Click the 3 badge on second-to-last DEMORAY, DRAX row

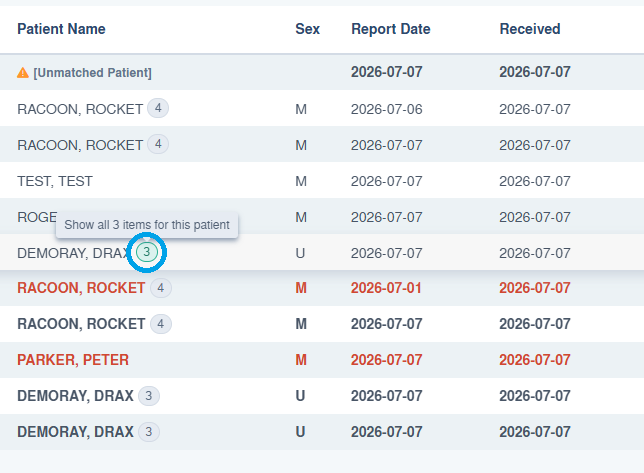(x=149, y=396)
